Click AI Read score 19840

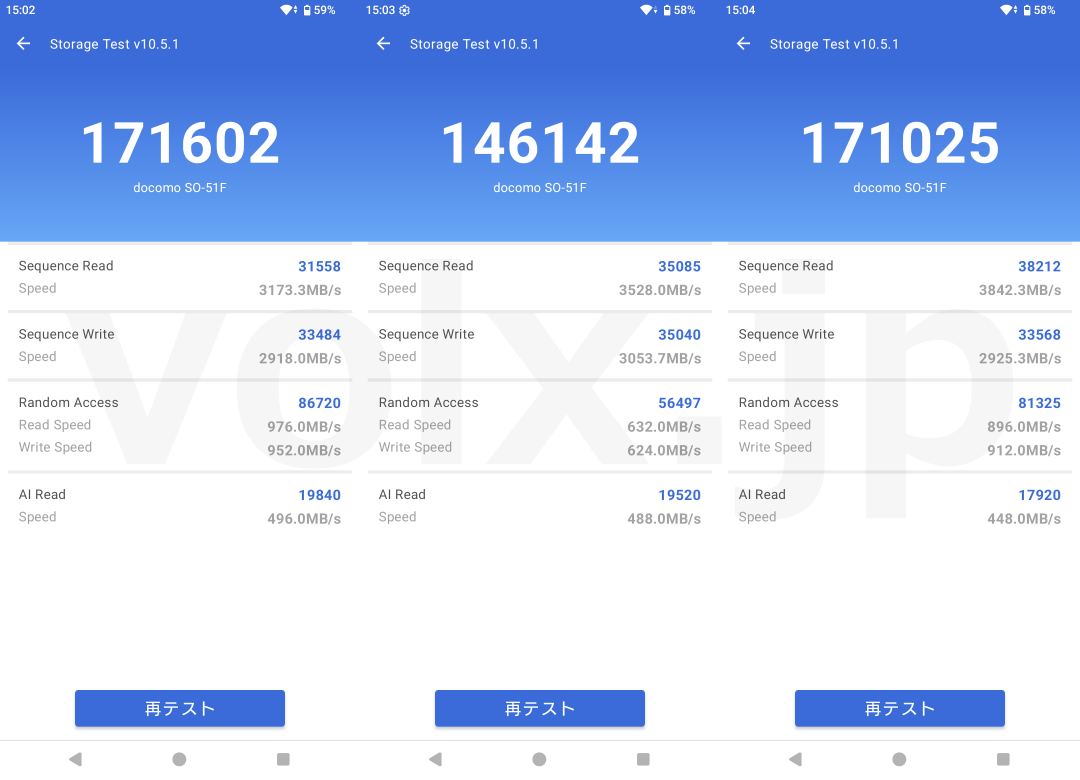pos(319,495)
